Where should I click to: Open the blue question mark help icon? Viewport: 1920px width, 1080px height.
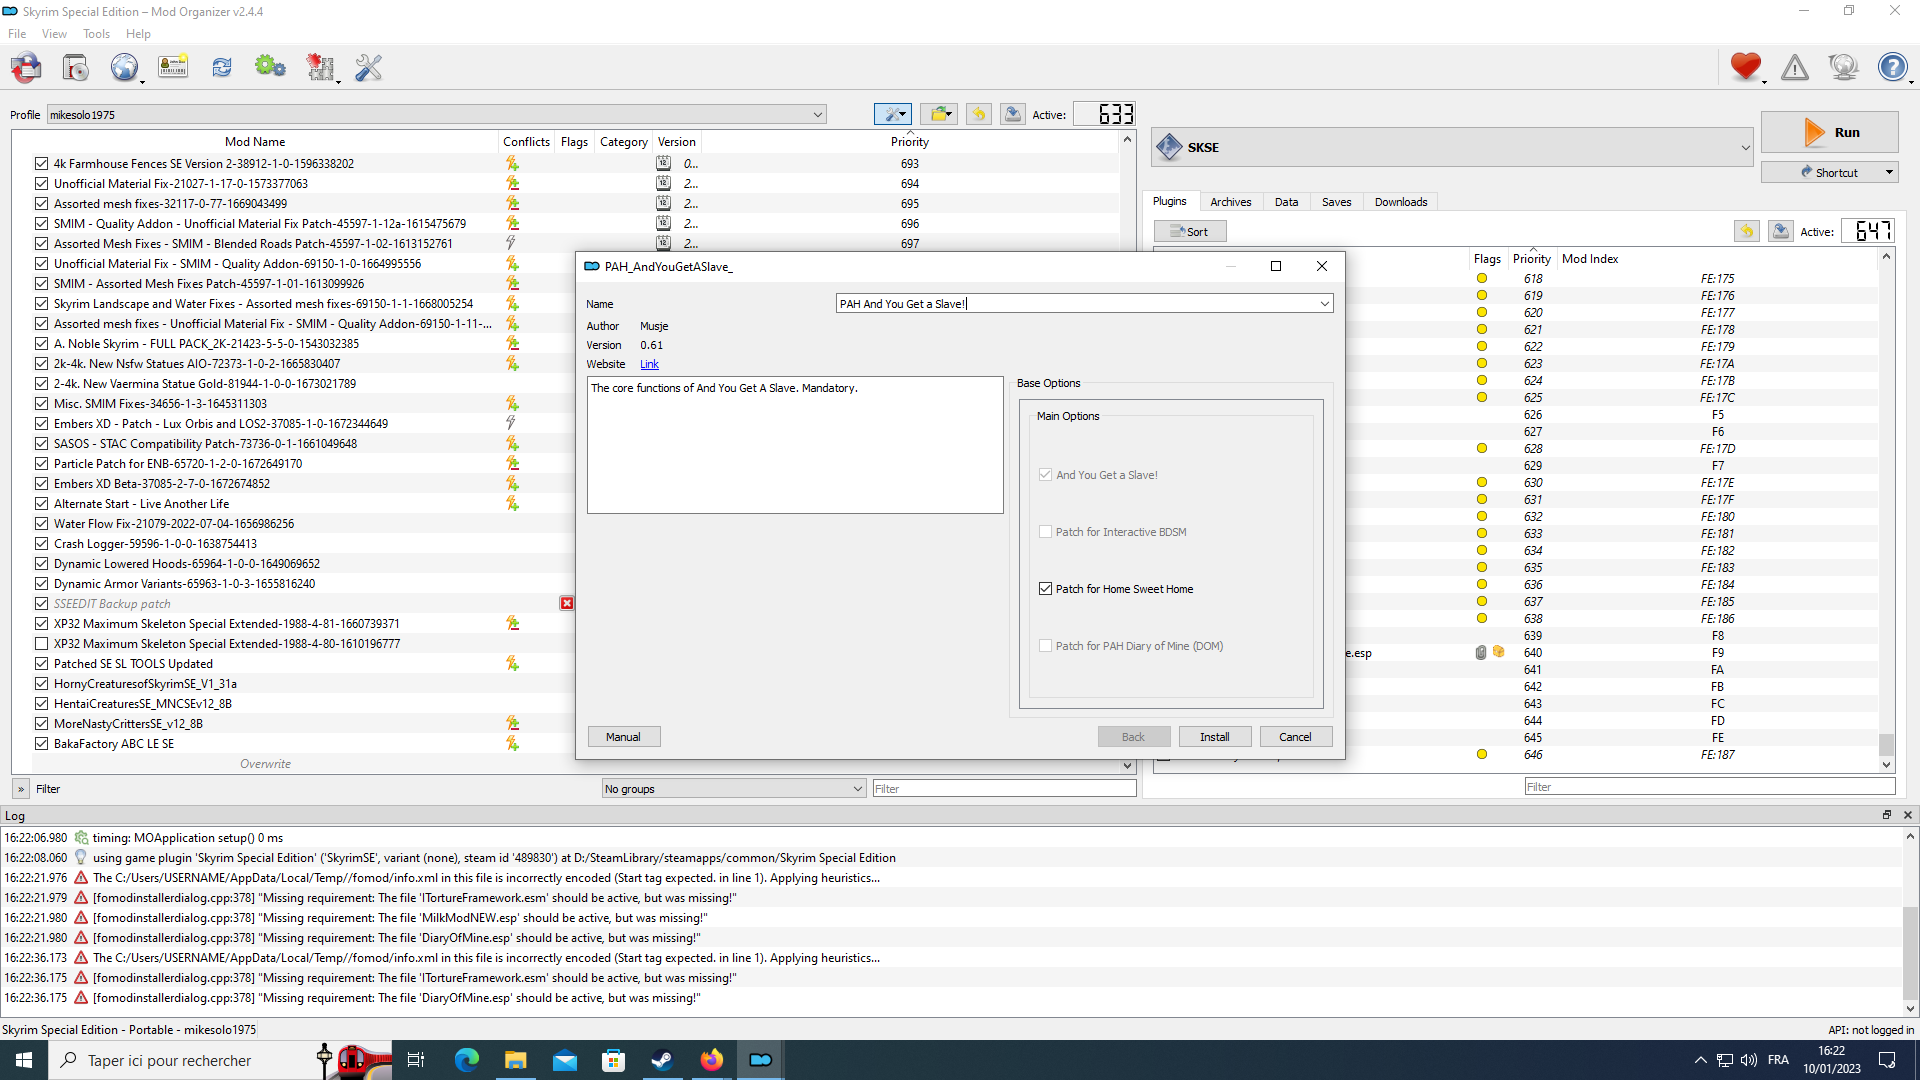pyautogui.click(x=1892, y=67)
